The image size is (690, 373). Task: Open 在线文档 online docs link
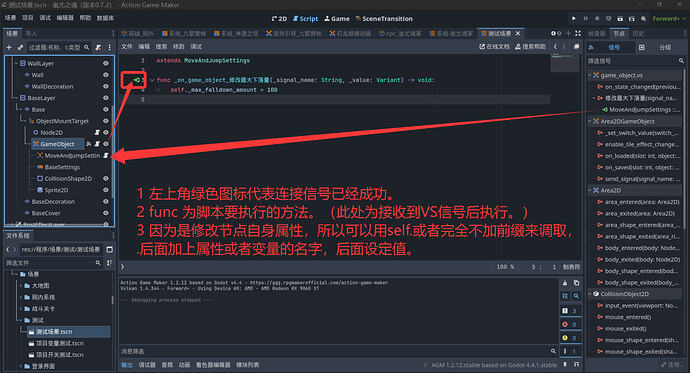tap(494, 47)
